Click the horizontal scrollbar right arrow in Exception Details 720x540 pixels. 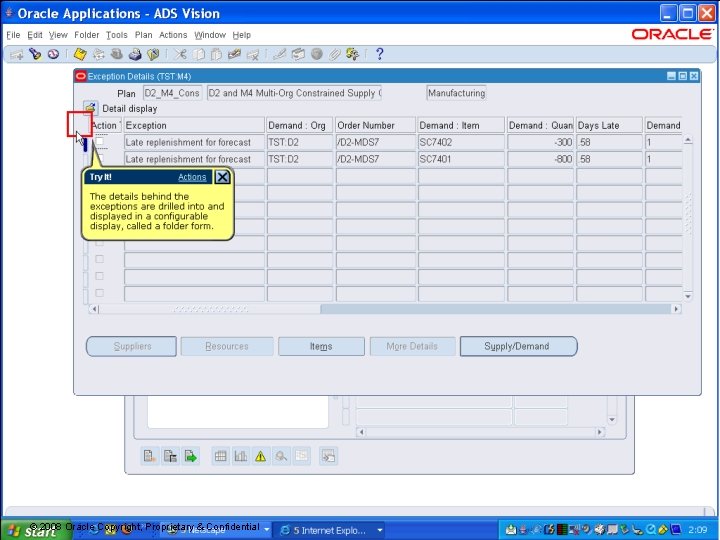pyautogui.click(x=676, y=309)
